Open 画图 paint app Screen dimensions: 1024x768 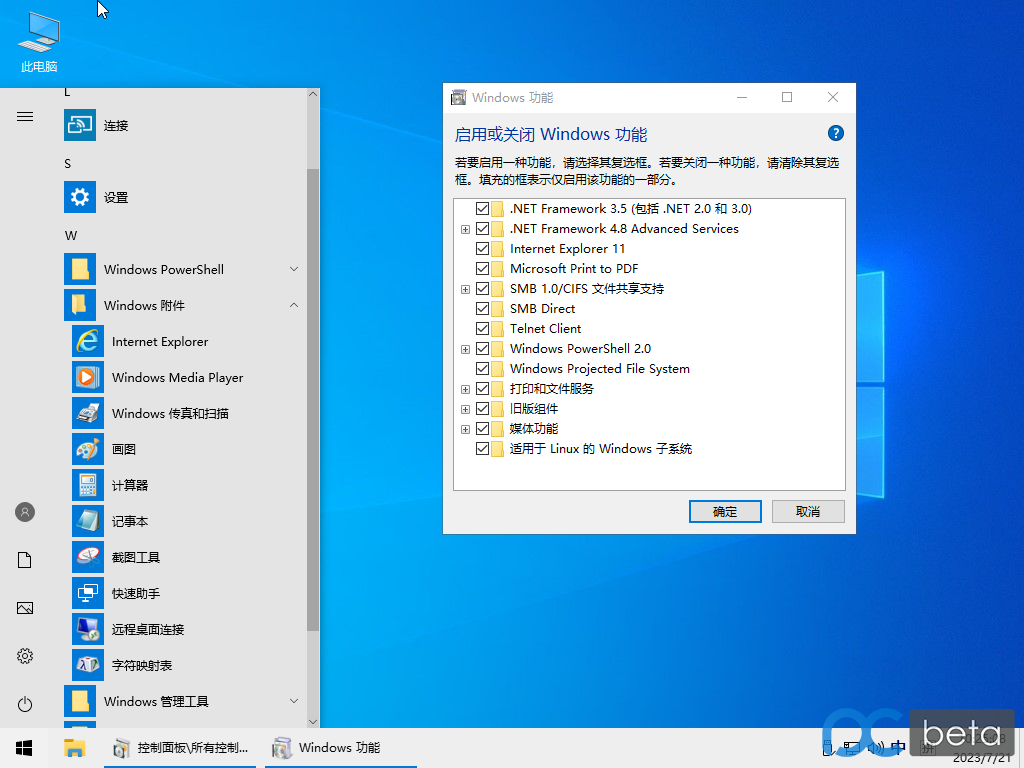[185, 449]
